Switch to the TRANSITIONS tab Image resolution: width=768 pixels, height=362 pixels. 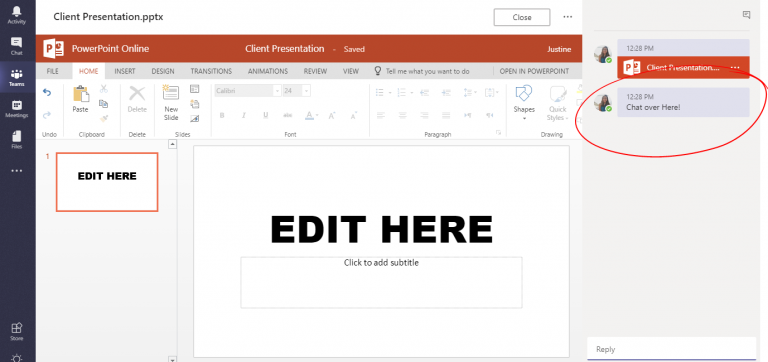coord(211,71)
